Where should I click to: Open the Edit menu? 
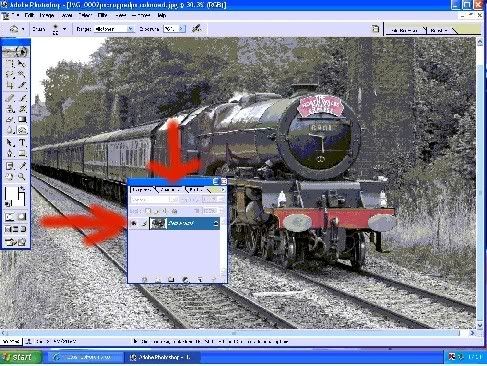[x=29, y=15]
